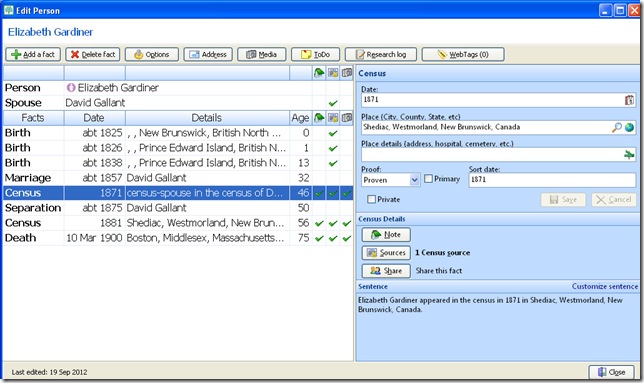Image resolution: width=644 pixels, height=383 pixels.
Task: Select the Spouse row David Gallant
Action: [178, 103]
